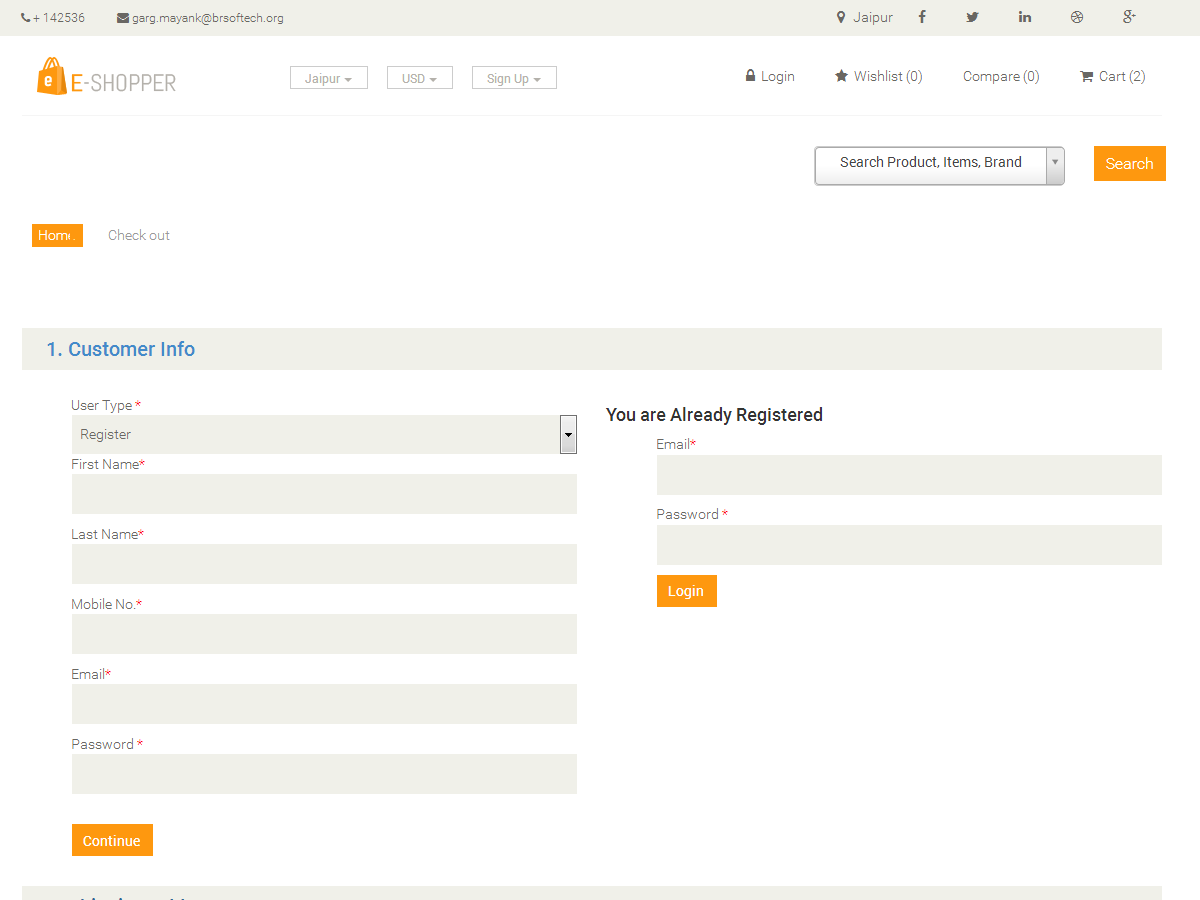Click the First Name input field
This screenshot has height=900, width=1200.
(324, 494)
